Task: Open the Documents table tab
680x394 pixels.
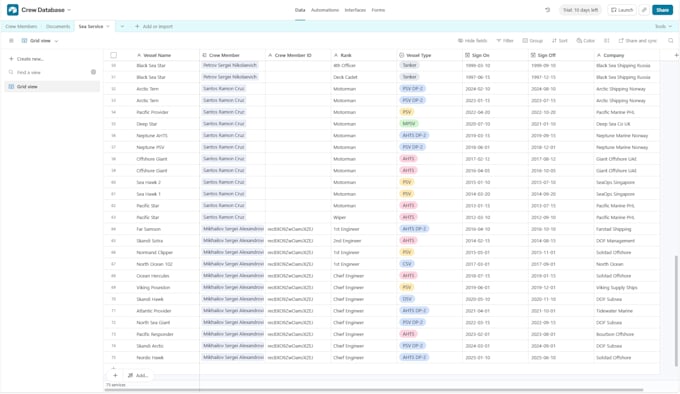Action: coord(58,26)
